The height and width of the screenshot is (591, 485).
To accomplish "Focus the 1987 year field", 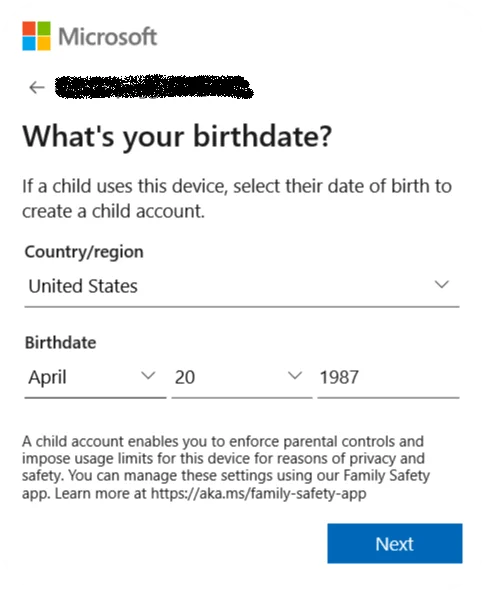I will point(389,377).
